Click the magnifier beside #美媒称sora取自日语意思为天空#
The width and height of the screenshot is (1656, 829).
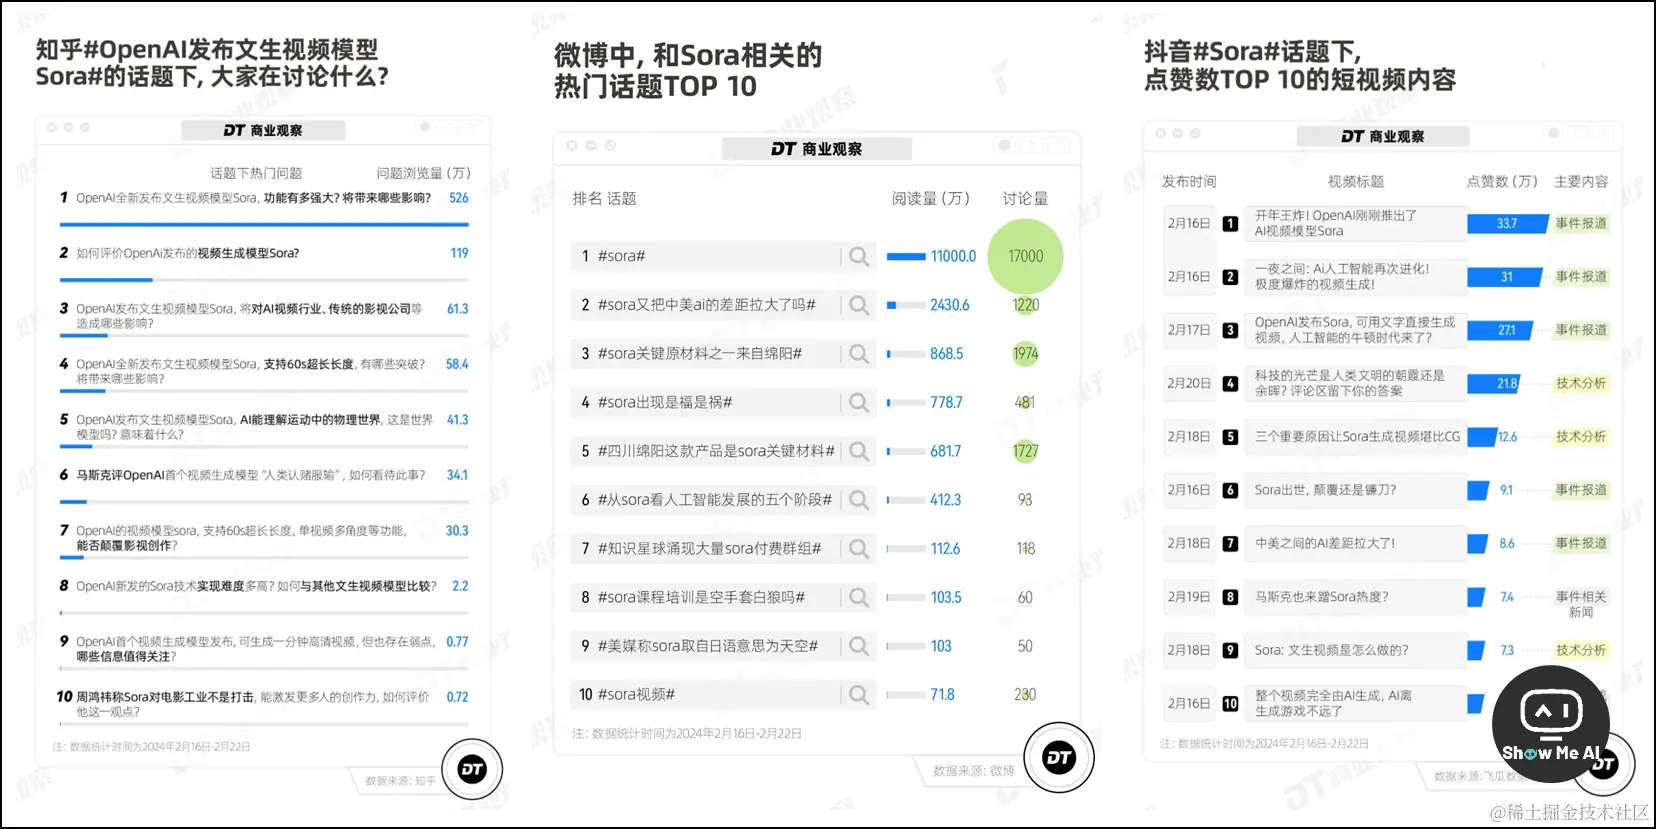tap(859, 646)
